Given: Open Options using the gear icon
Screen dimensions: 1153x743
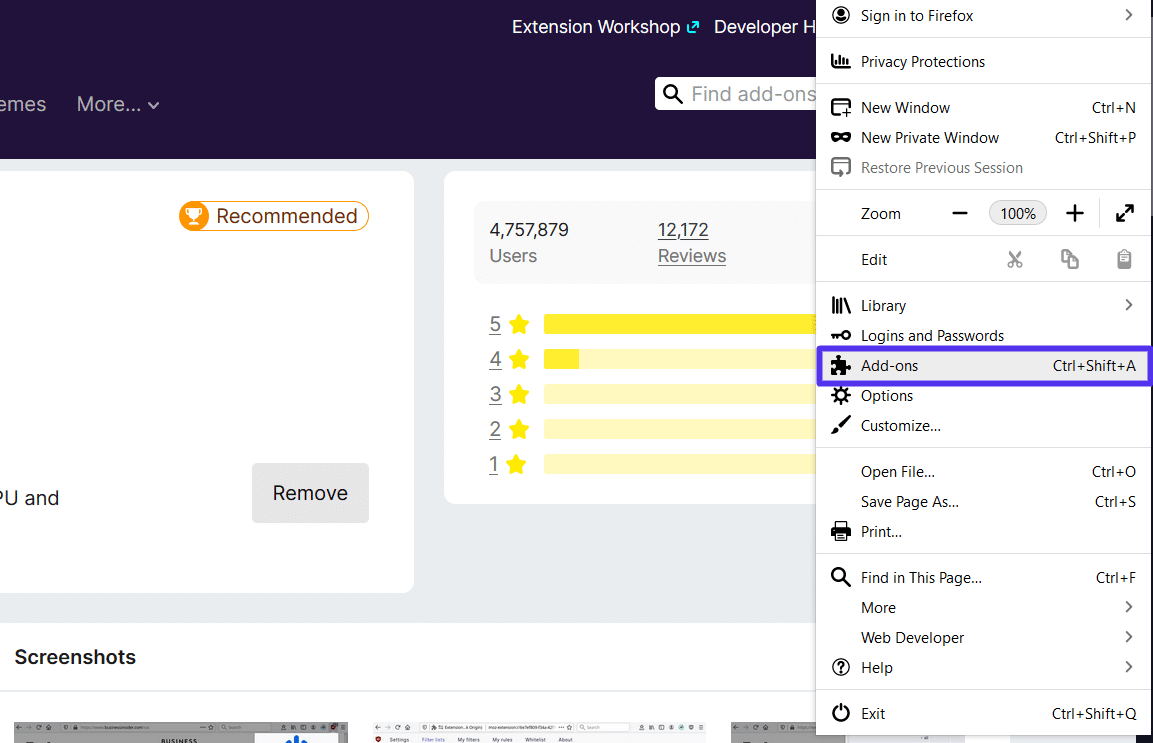Looking at the screenshot, I should [x=840, y=395].
